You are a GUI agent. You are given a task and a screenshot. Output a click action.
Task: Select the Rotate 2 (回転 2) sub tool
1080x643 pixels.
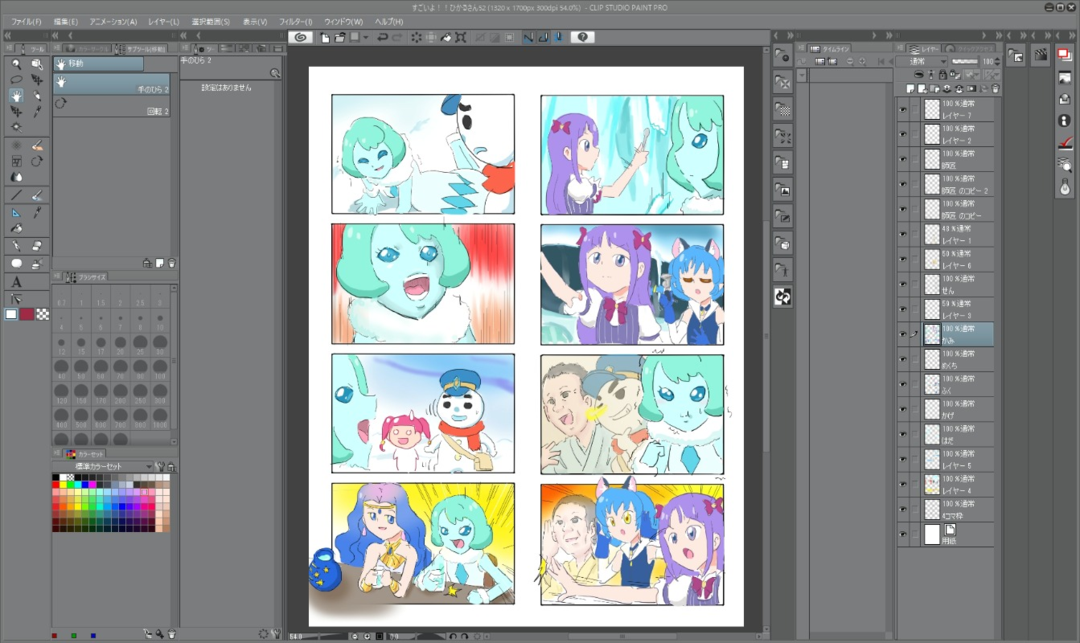point(111,104)
